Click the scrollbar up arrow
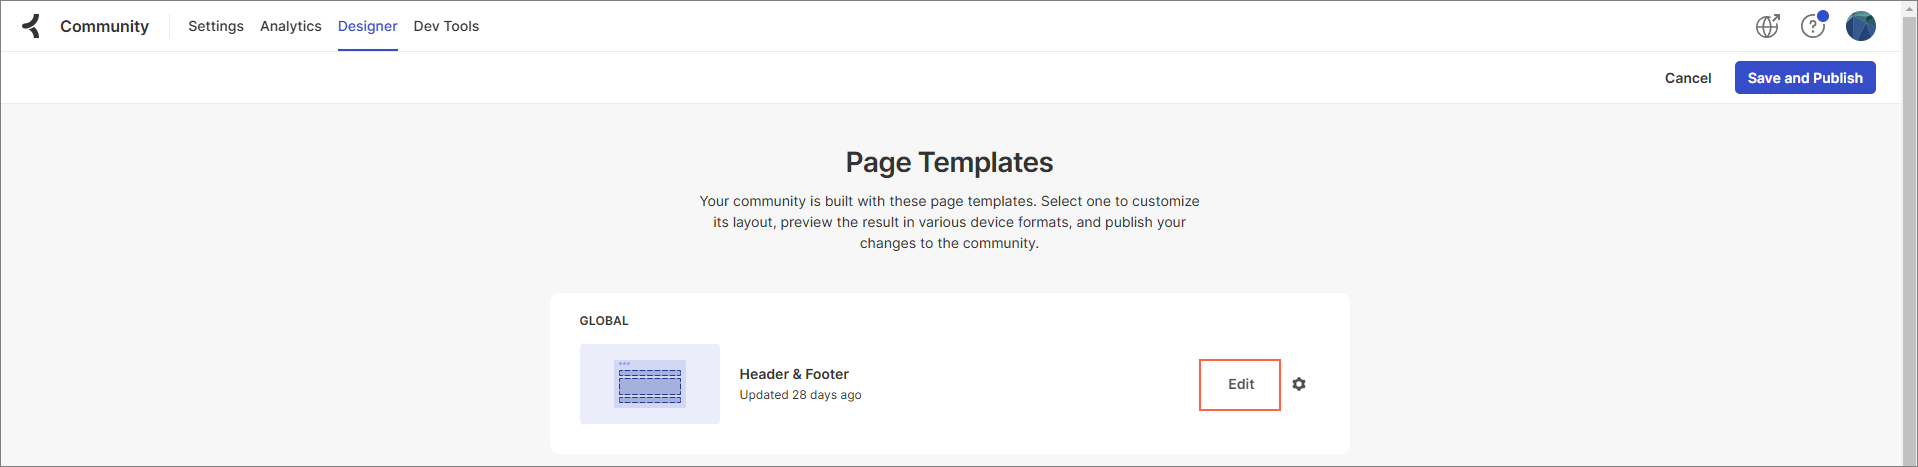1918x467 pixels. [1909, 8]
